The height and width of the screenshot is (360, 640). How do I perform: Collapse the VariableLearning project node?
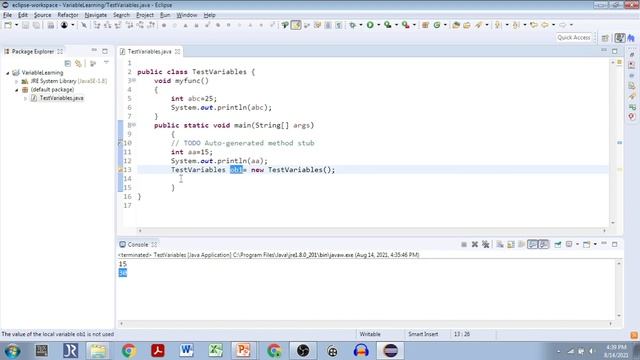click(8, 73)
